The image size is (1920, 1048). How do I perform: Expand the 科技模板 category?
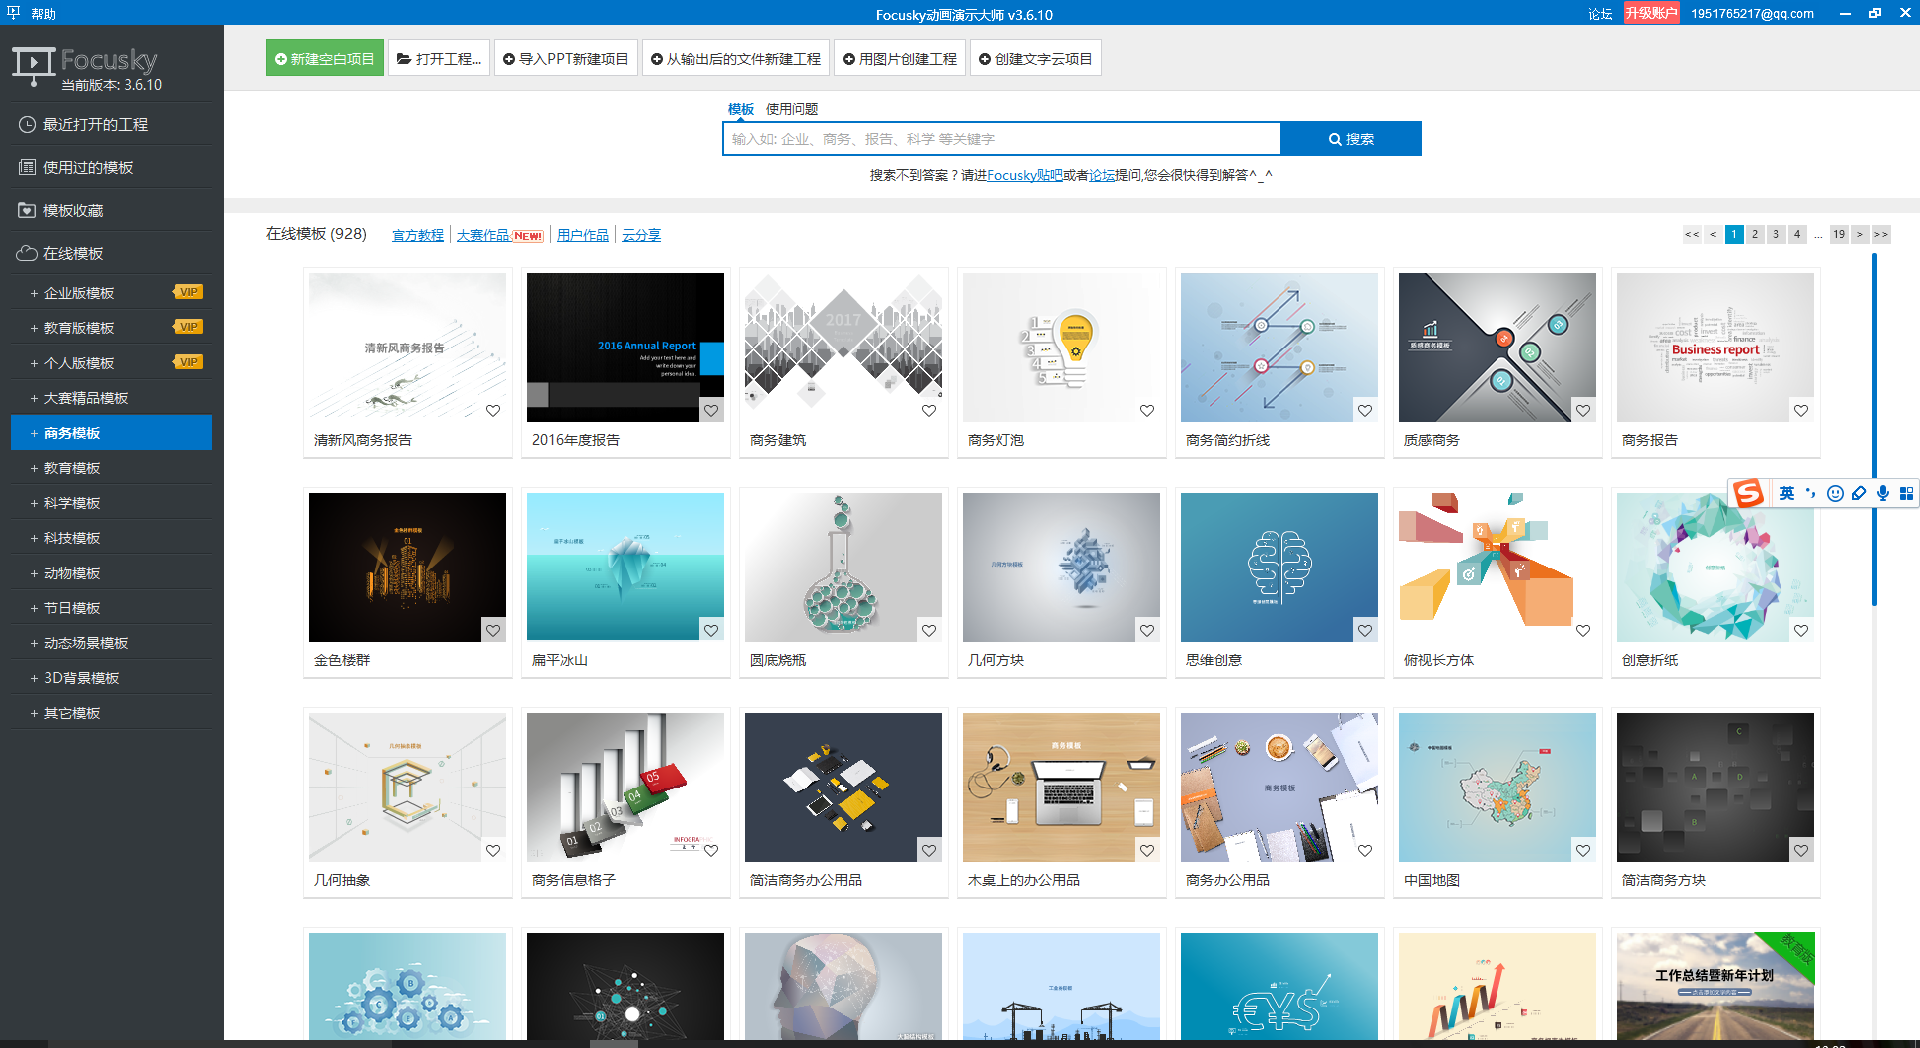click(x=112, y=537)
